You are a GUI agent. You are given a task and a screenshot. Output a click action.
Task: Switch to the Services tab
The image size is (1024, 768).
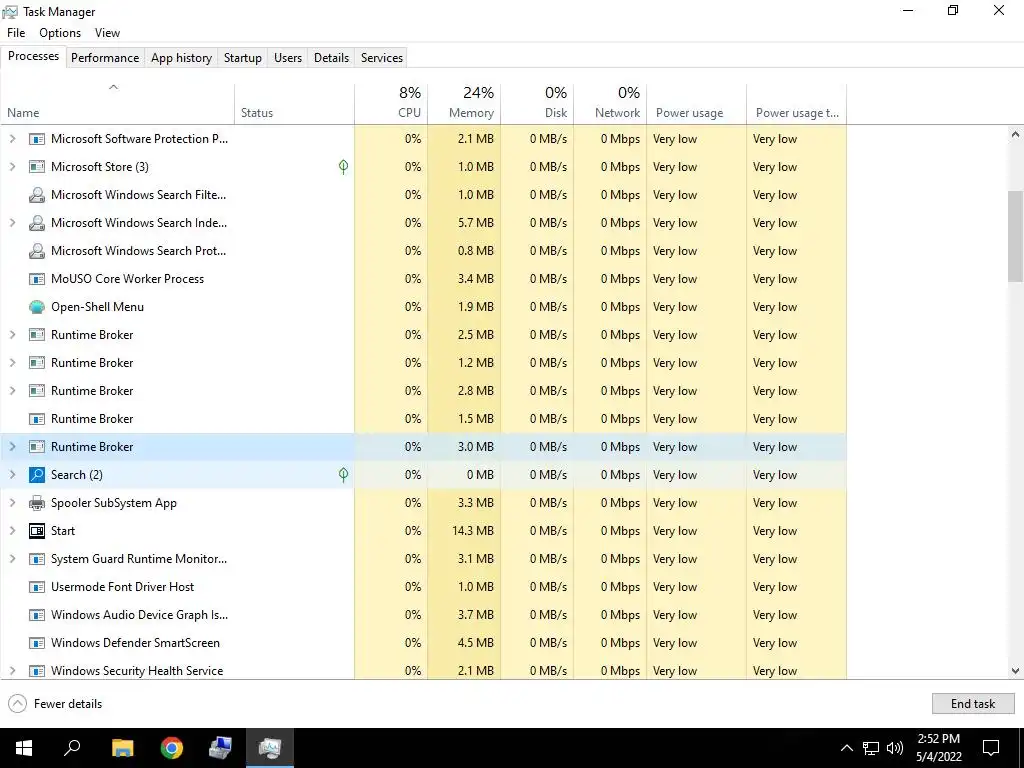coord(382,57)
